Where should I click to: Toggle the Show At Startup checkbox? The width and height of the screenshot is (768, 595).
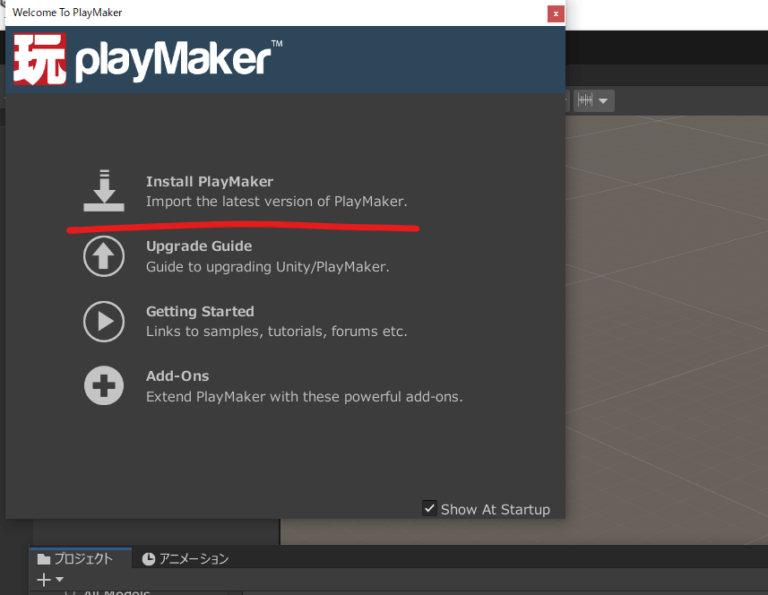click(x=429, y=508)
